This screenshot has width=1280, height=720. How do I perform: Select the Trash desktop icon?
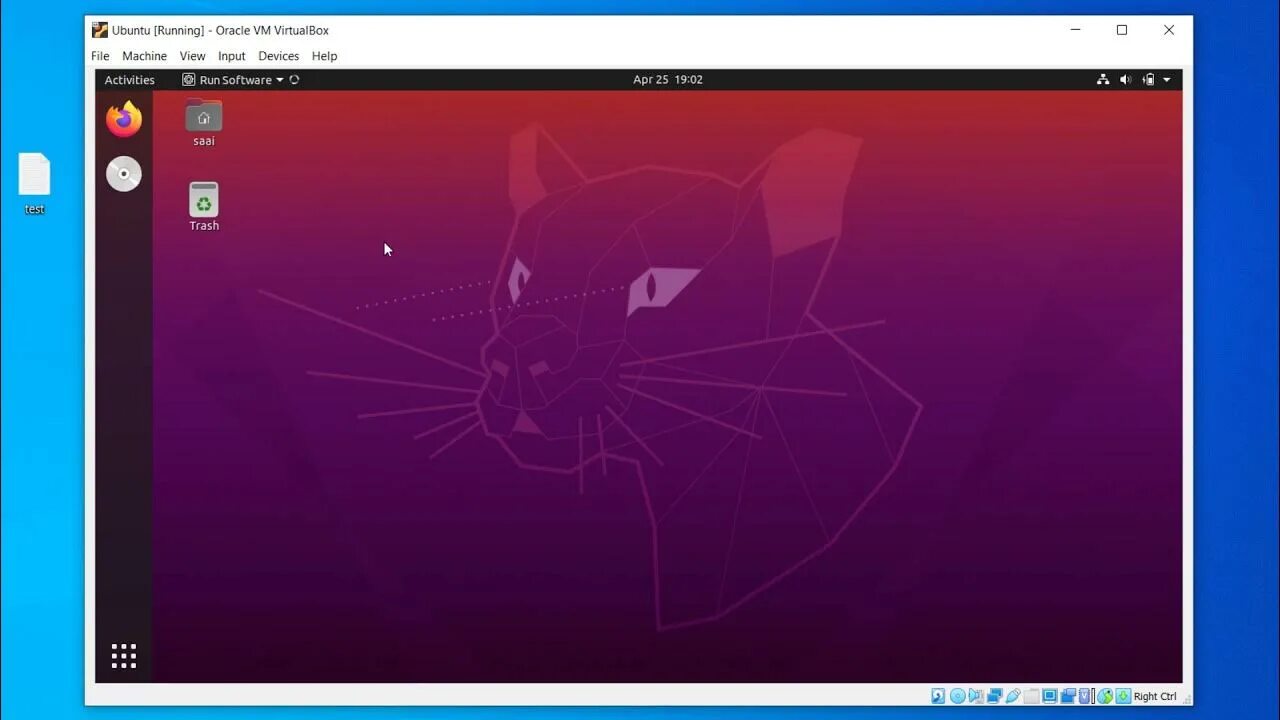pos(204,206)
